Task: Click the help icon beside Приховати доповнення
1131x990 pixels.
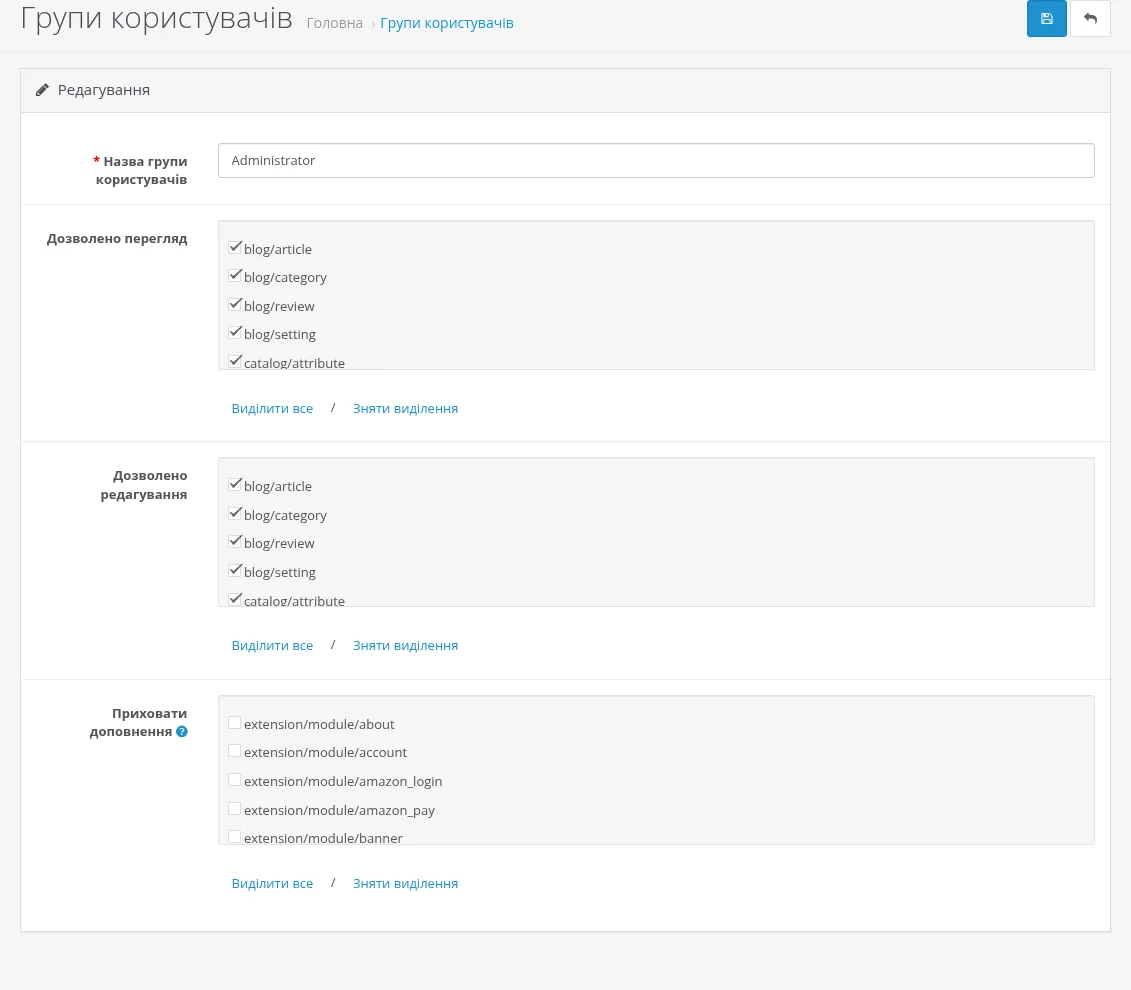Action: pos(182,732)
